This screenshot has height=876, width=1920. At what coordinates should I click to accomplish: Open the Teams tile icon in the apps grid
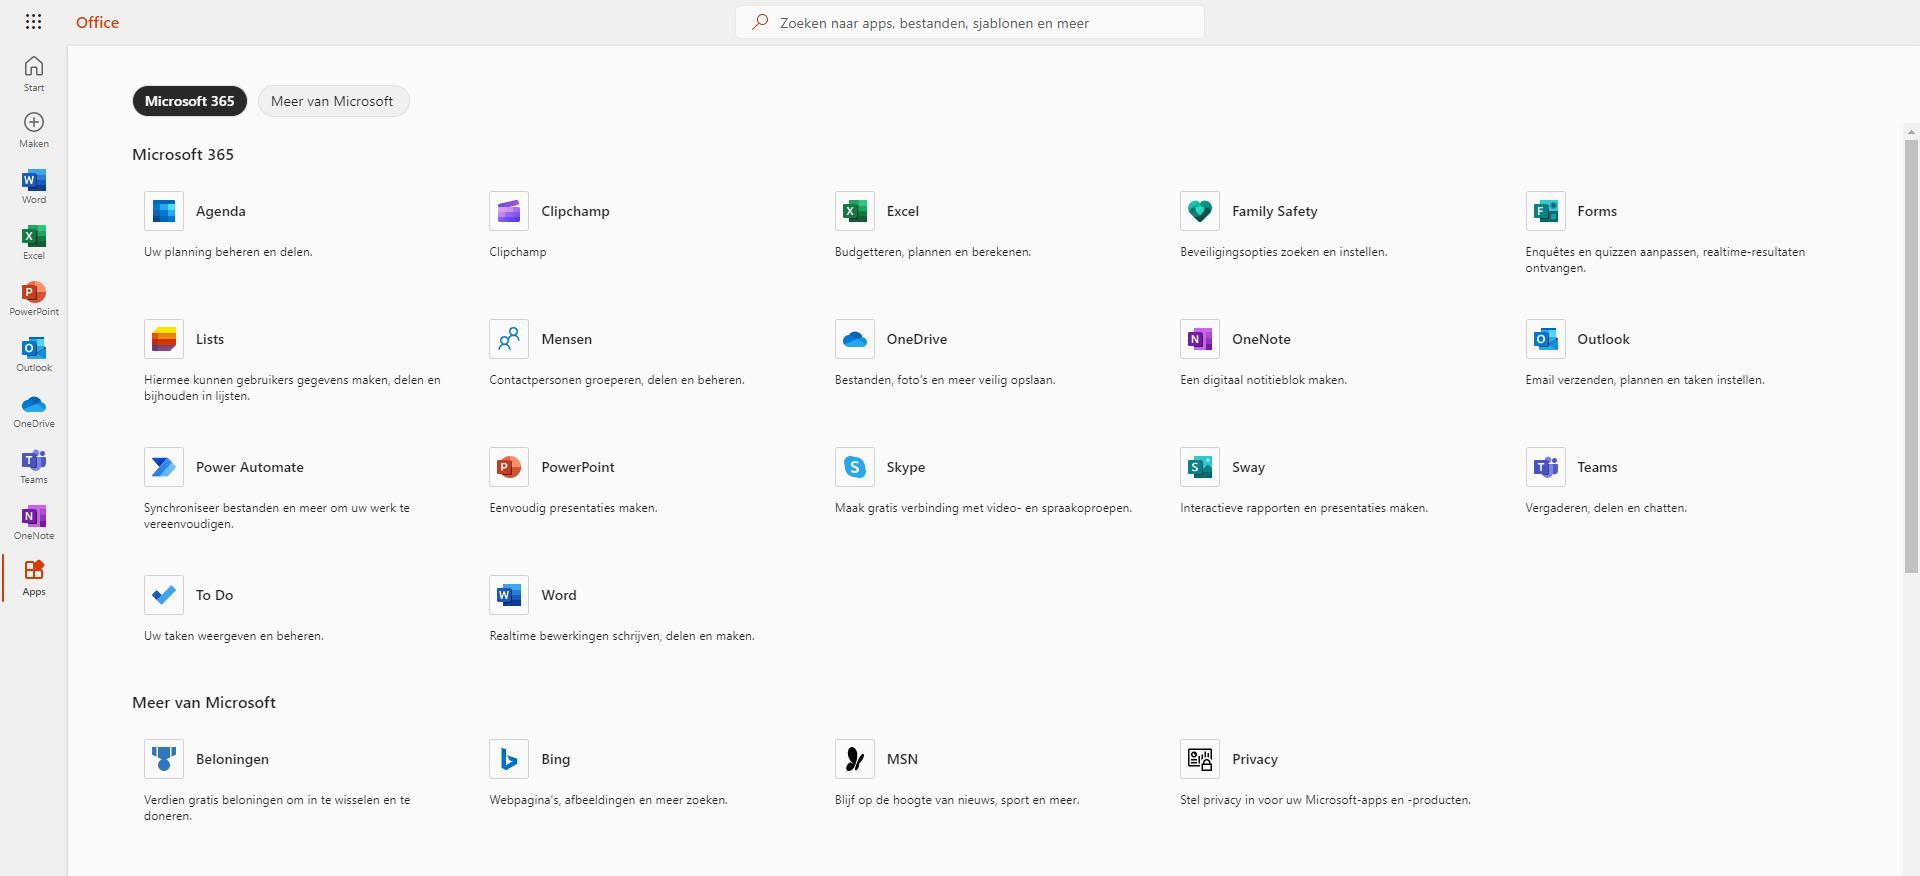tap(1546, 467)
